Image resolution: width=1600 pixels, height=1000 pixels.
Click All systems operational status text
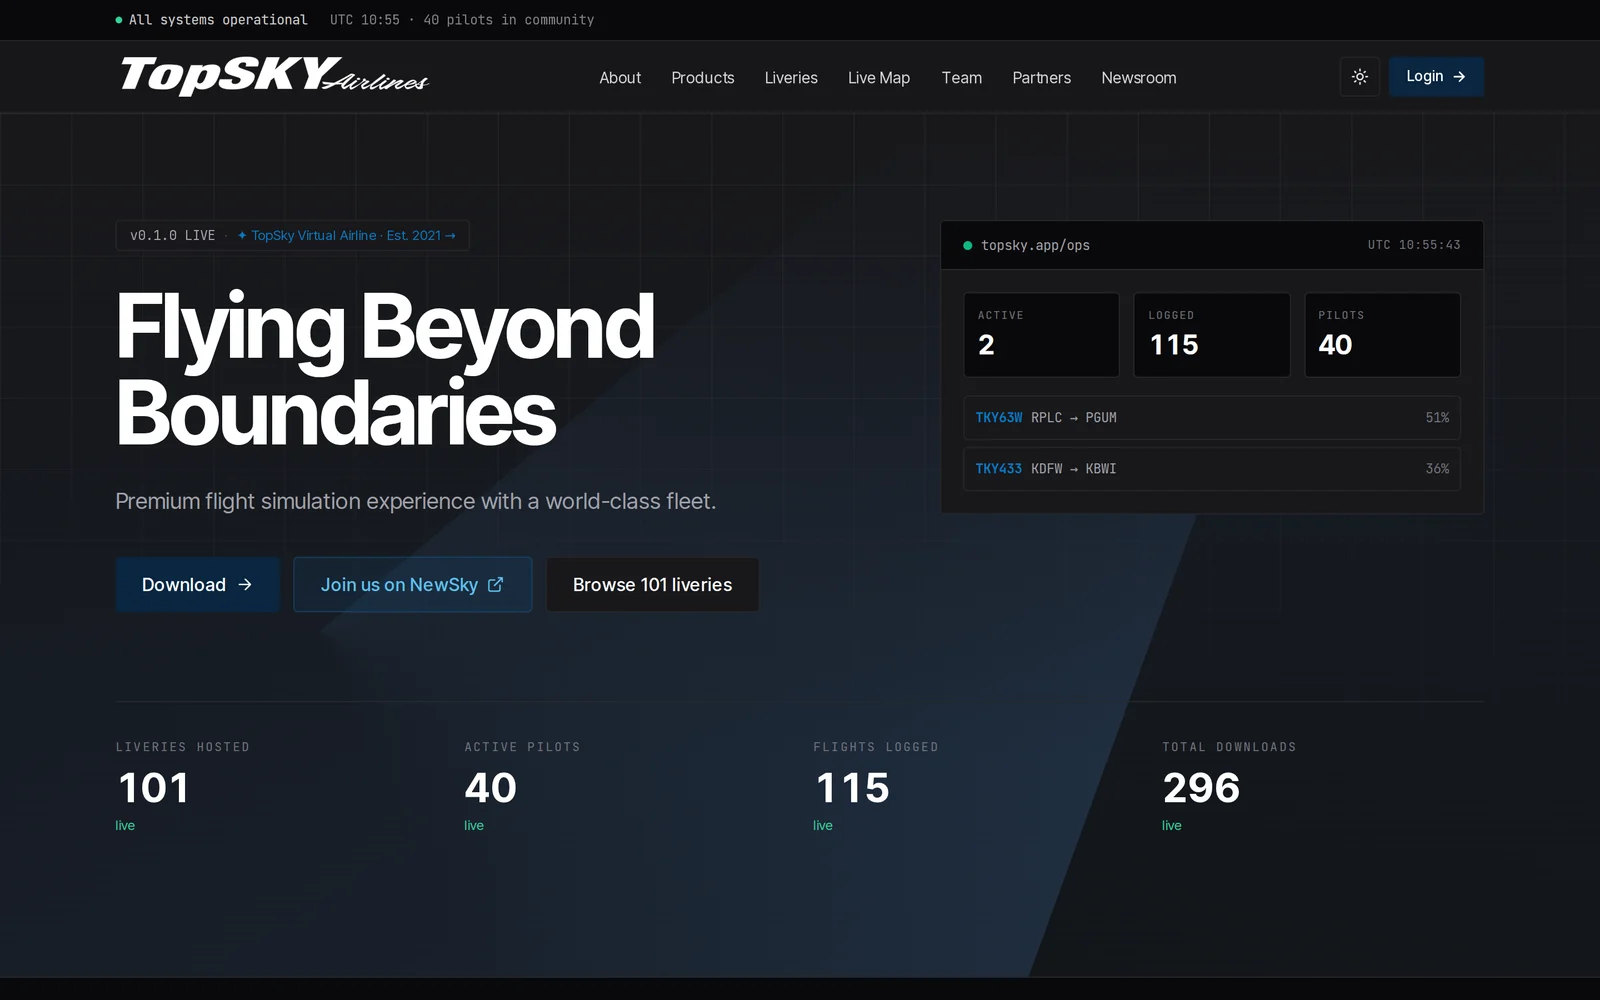click(218, 20)
